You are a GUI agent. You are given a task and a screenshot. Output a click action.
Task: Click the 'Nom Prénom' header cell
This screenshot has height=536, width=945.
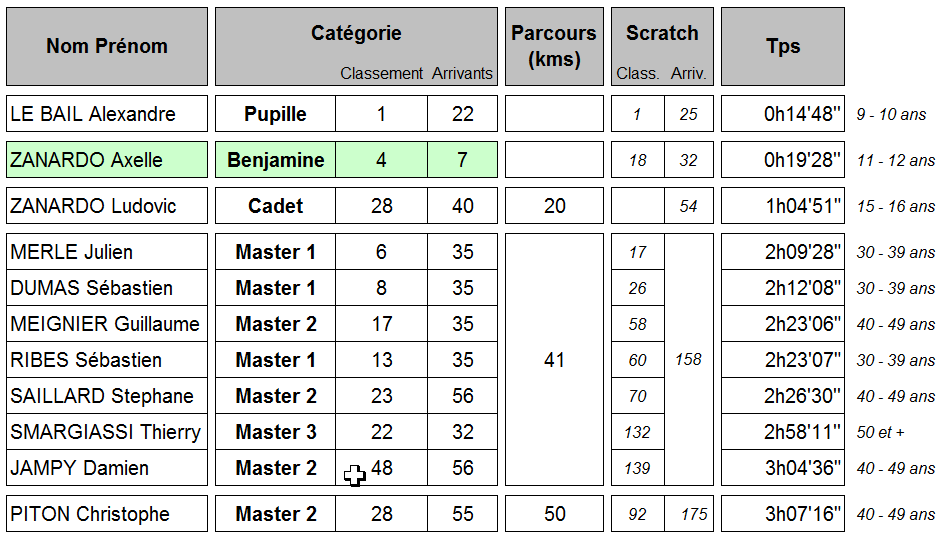click(x=107, y=46)
